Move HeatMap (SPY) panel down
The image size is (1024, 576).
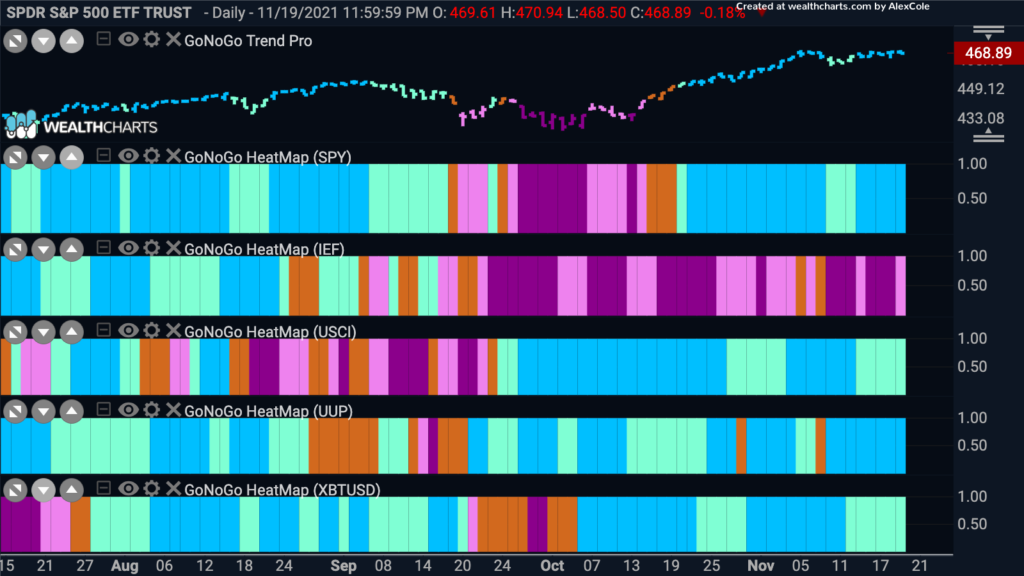click(x=43, y=157)
